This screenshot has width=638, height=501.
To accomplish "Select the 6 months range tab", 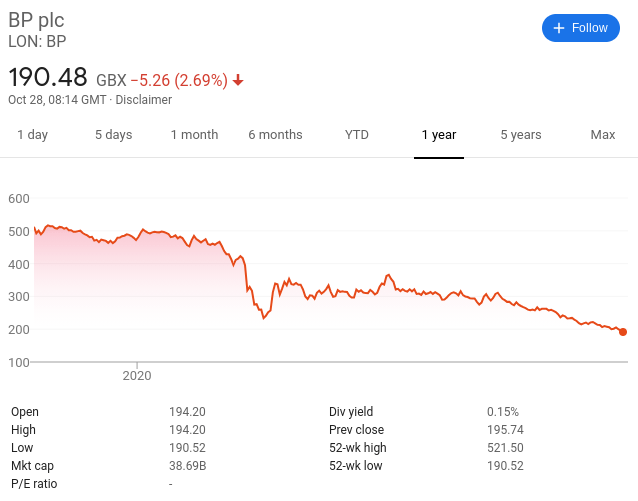I will [275, 135].
